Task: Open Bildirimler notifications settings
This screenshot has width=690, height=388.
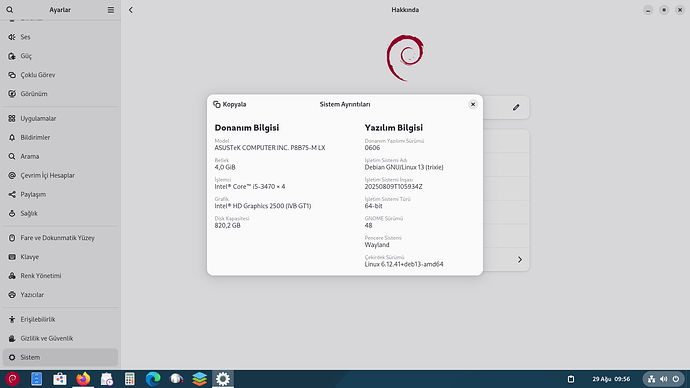Action: (60, 137)
